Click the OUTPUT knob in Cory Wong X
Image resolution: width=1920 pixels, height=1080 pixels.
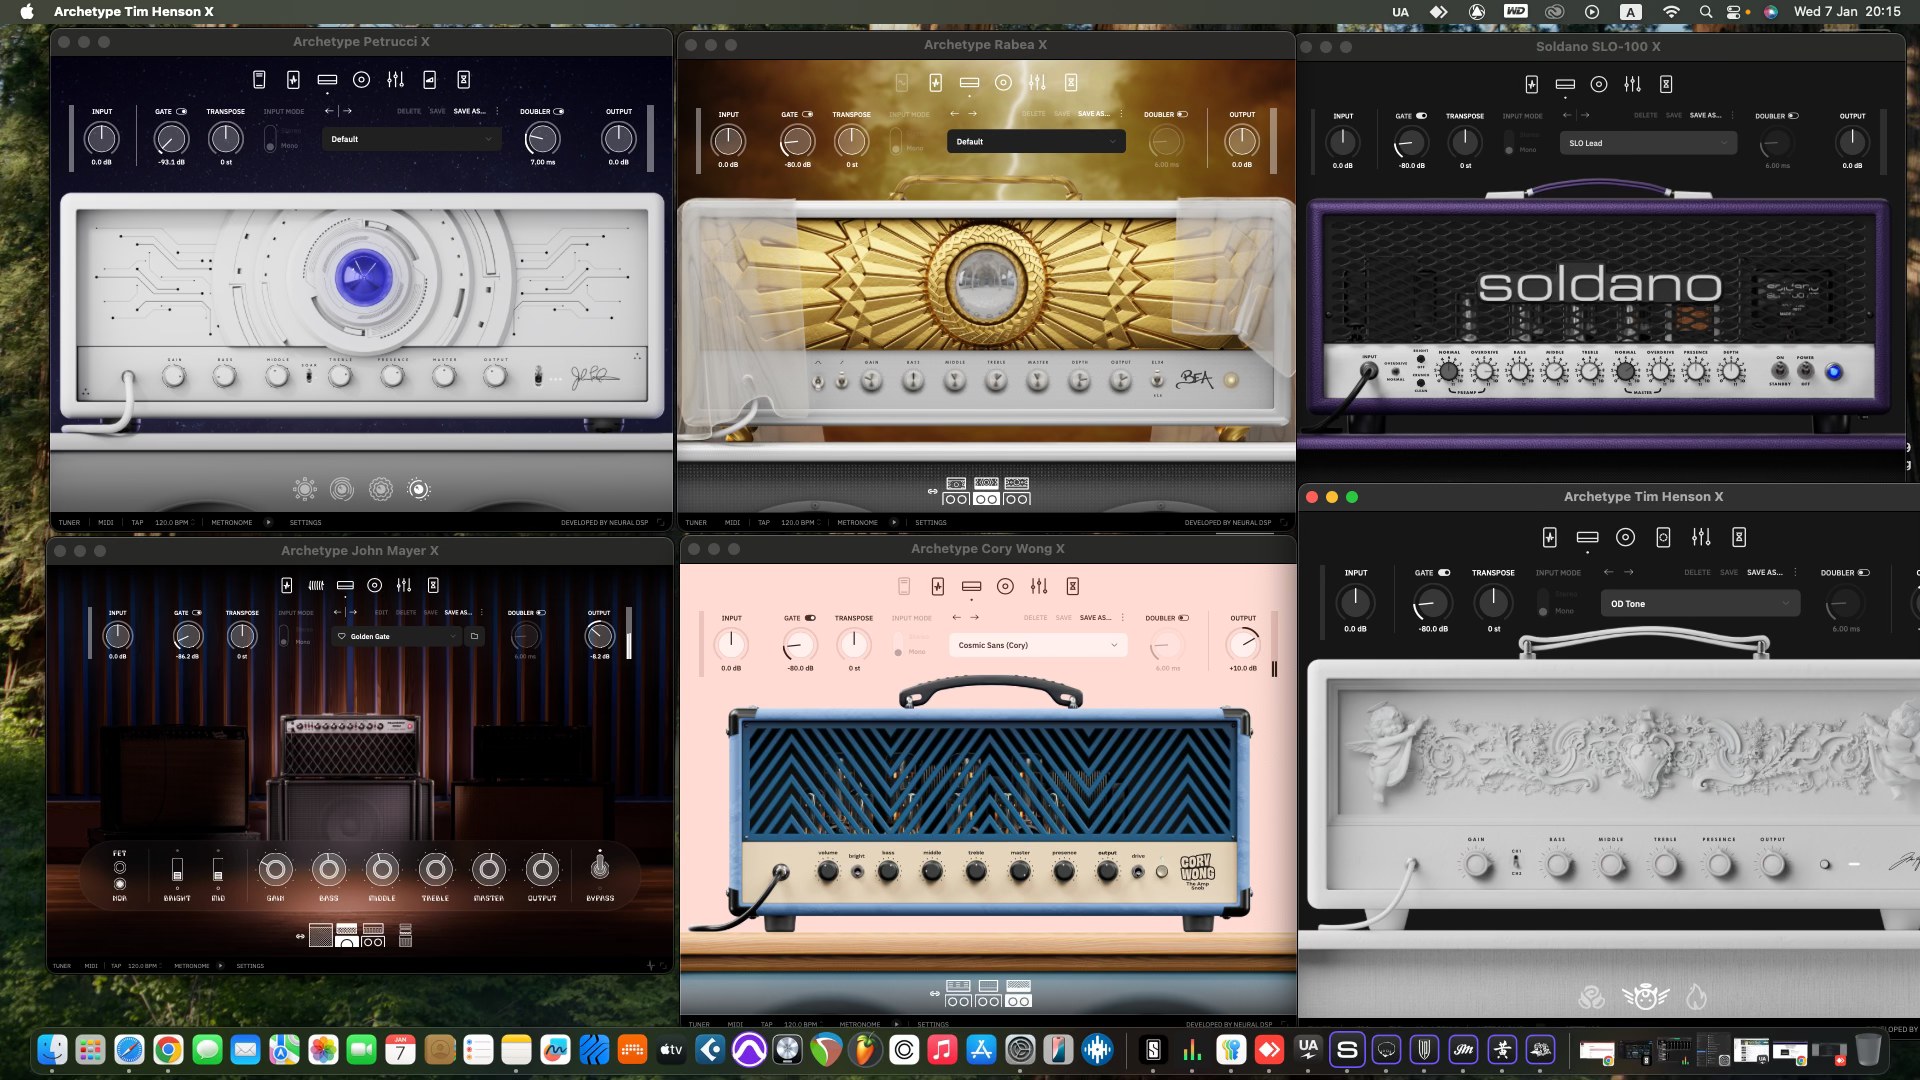pyautogui.click(x=1243, y=644)
